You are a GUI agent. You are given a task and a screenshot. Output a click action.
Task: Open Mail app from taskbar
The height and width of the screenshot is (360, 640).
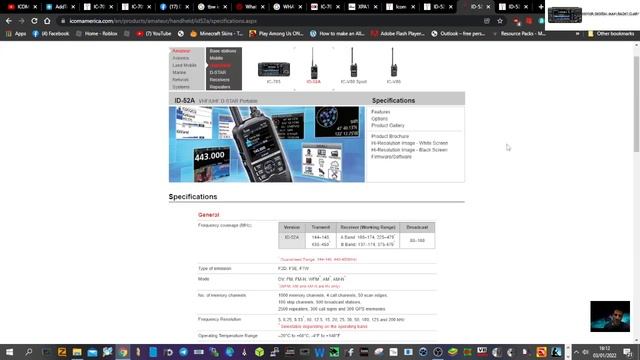click(92, 352)
